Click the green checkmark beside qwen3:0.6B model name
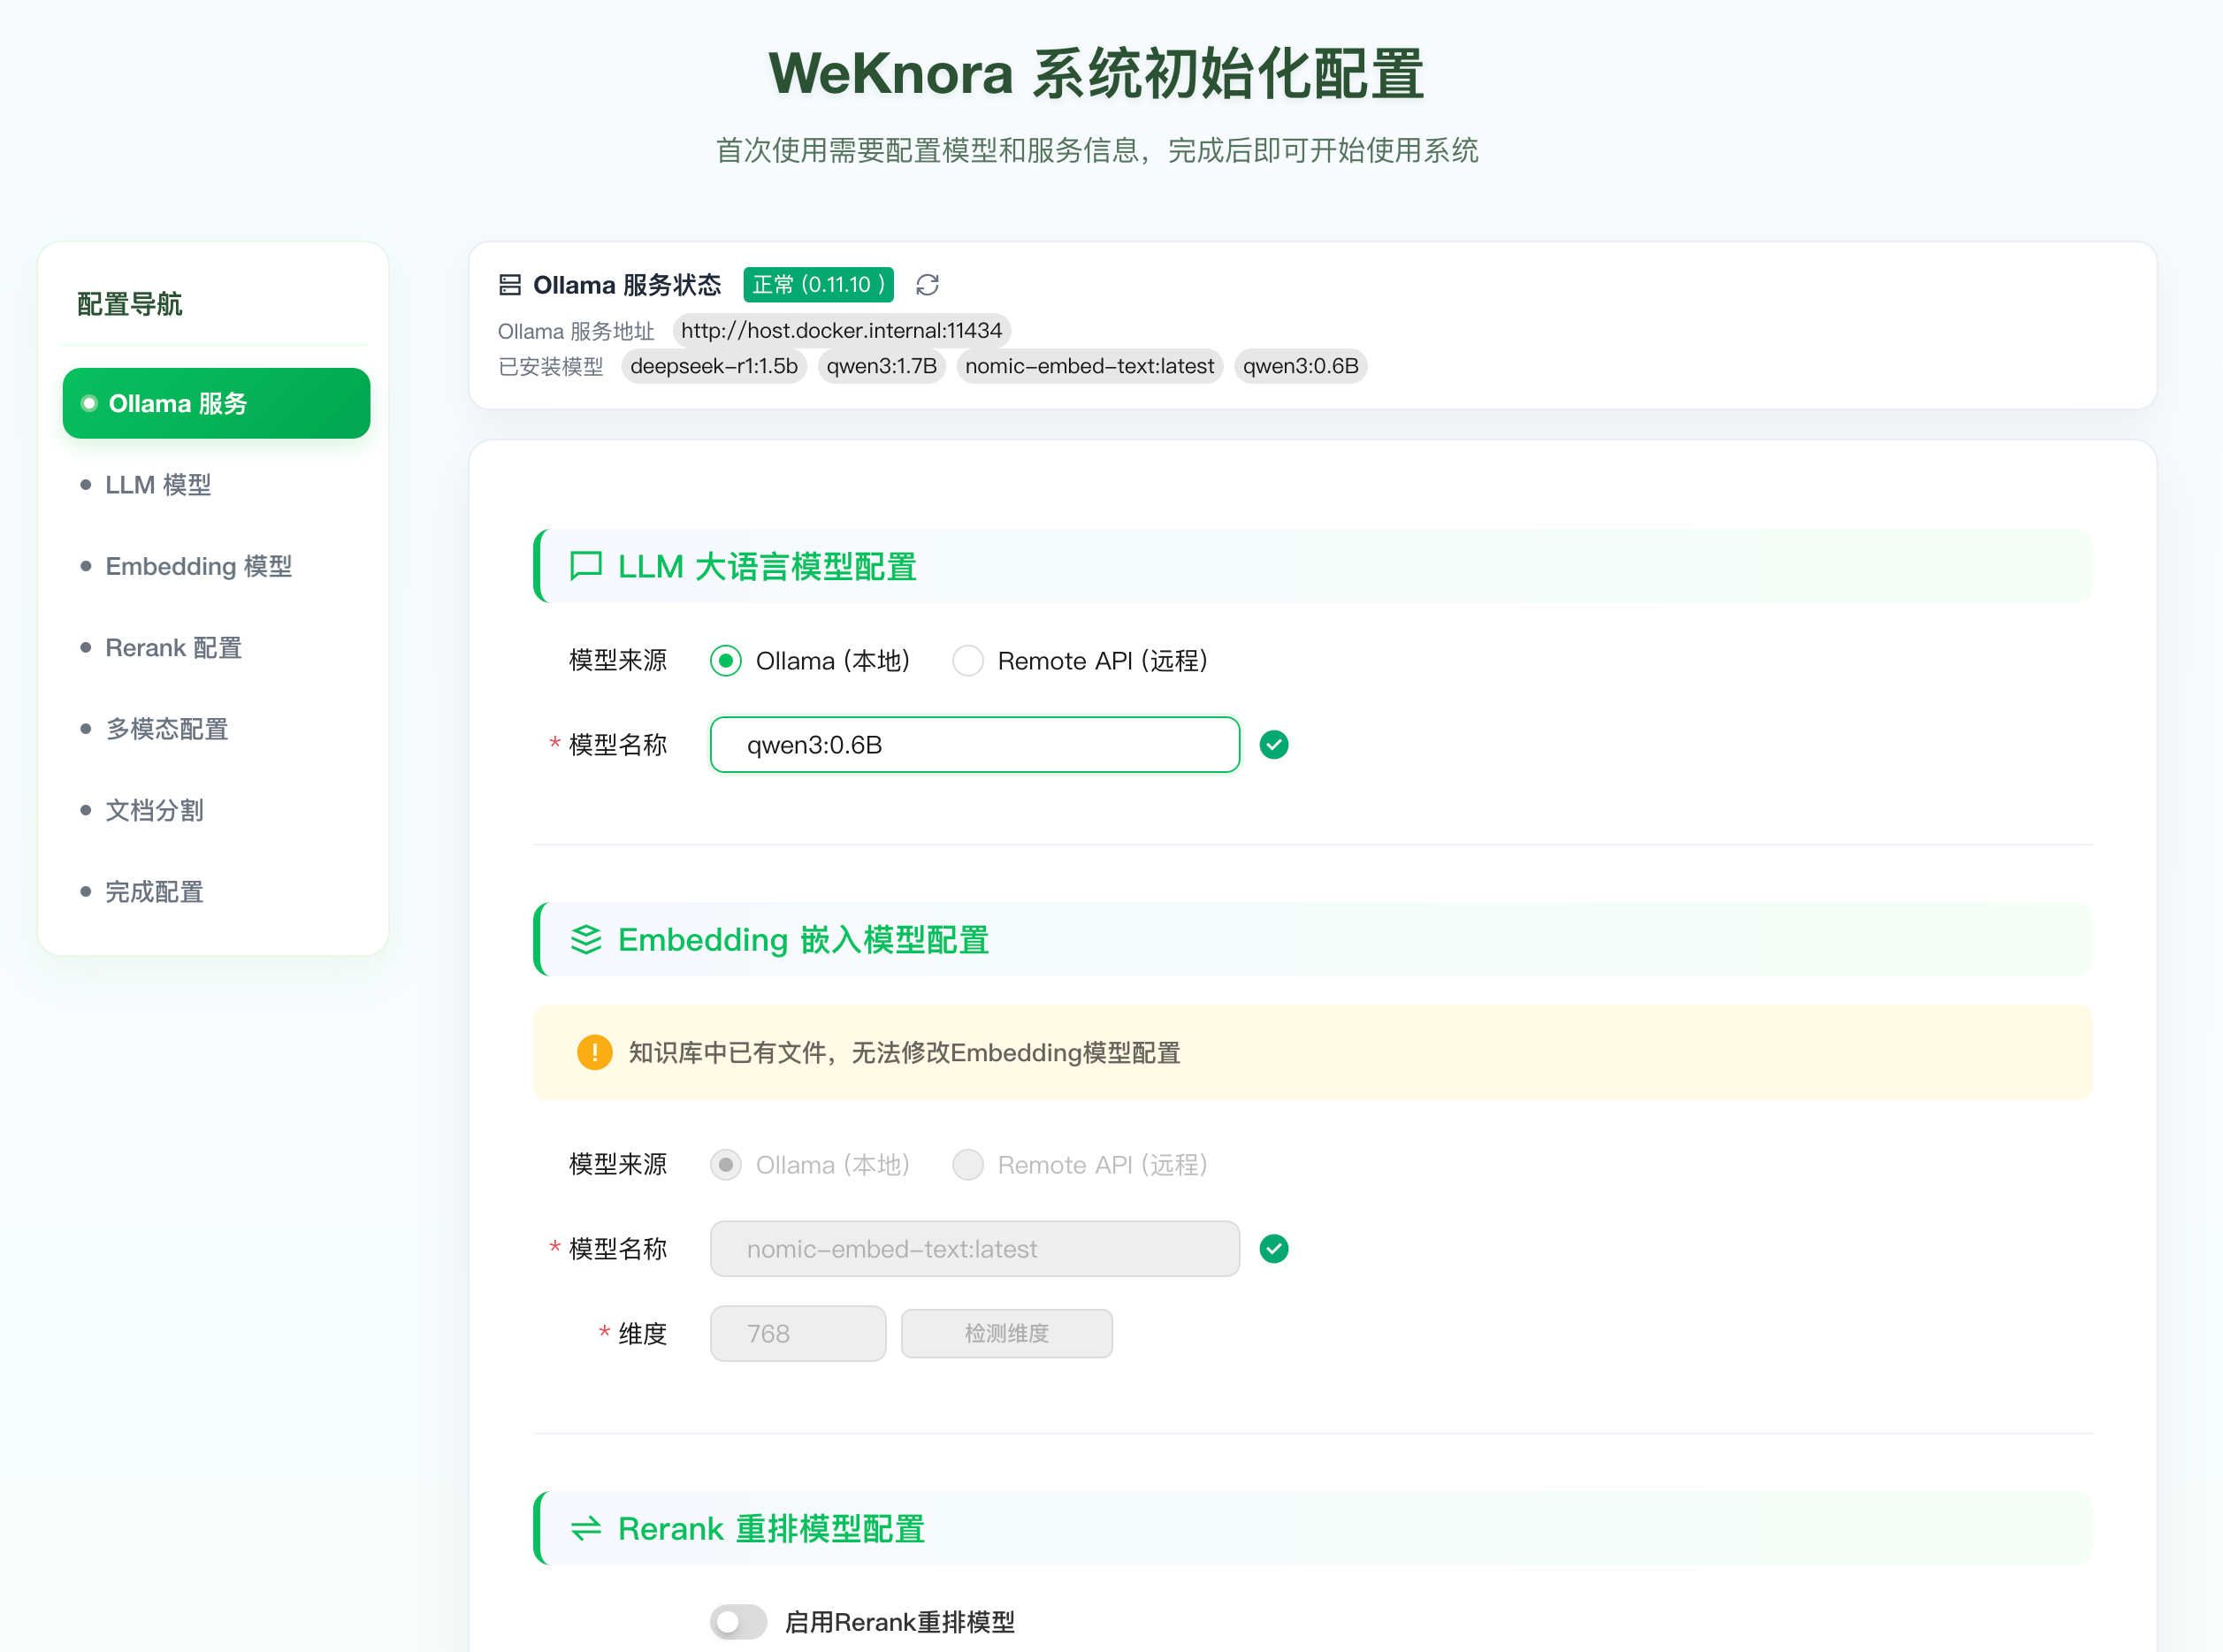The width and height of the screenshot is (2223, 1652). pos(1273,744)
